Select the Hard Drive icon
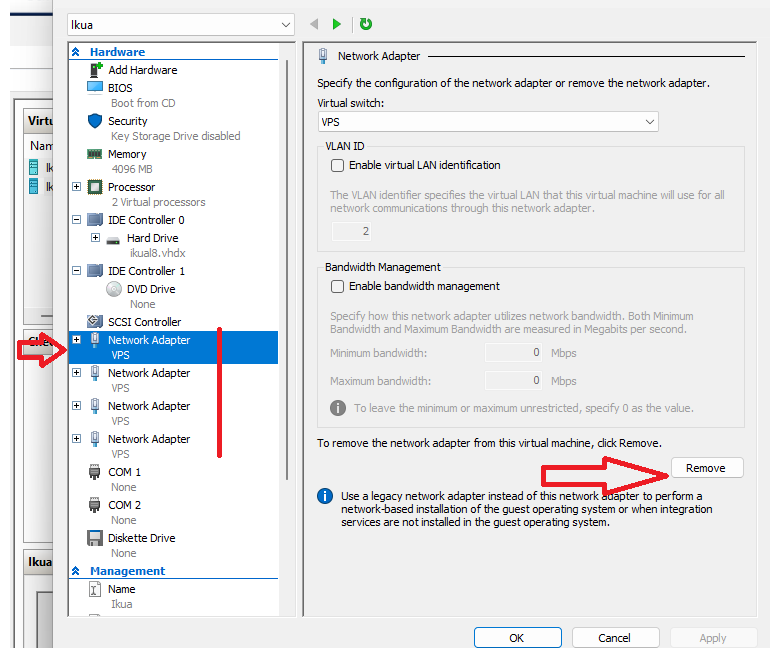Screen dimensions: 770x648 pyautogui.click(x=113, y=240)
